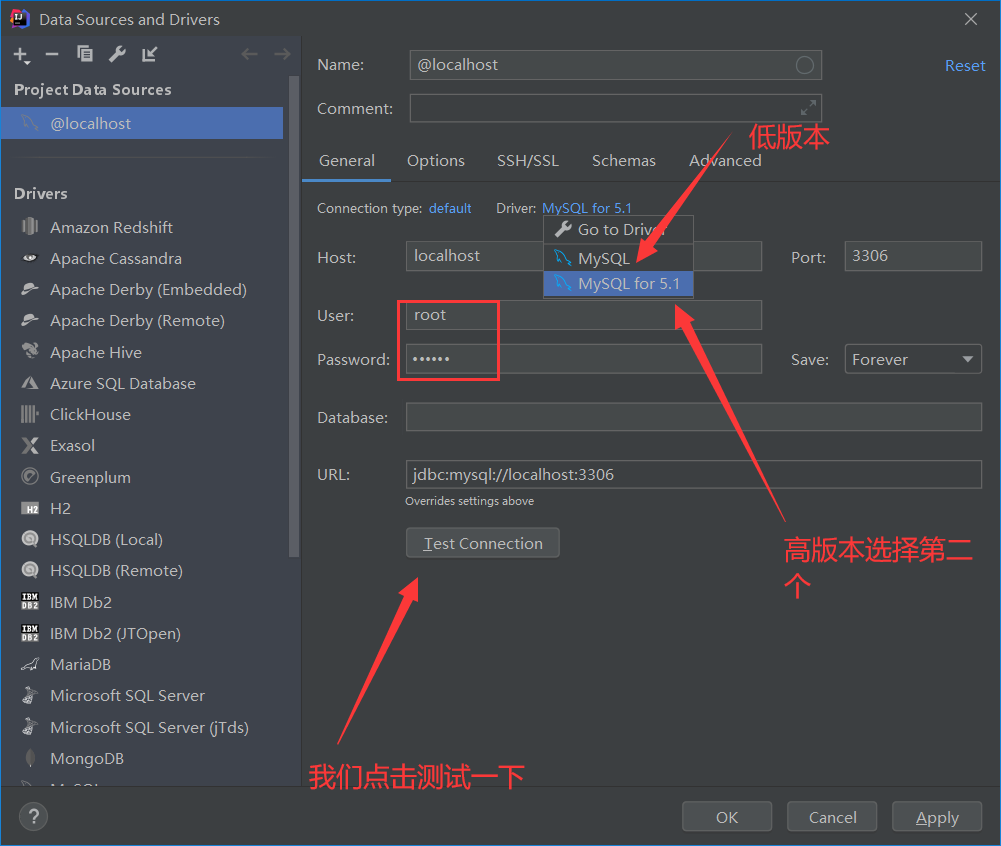The height and width of the screenshot is (846, 1001).
Task: Open the Driver selection link dropdown
Action: pos(586,208)
